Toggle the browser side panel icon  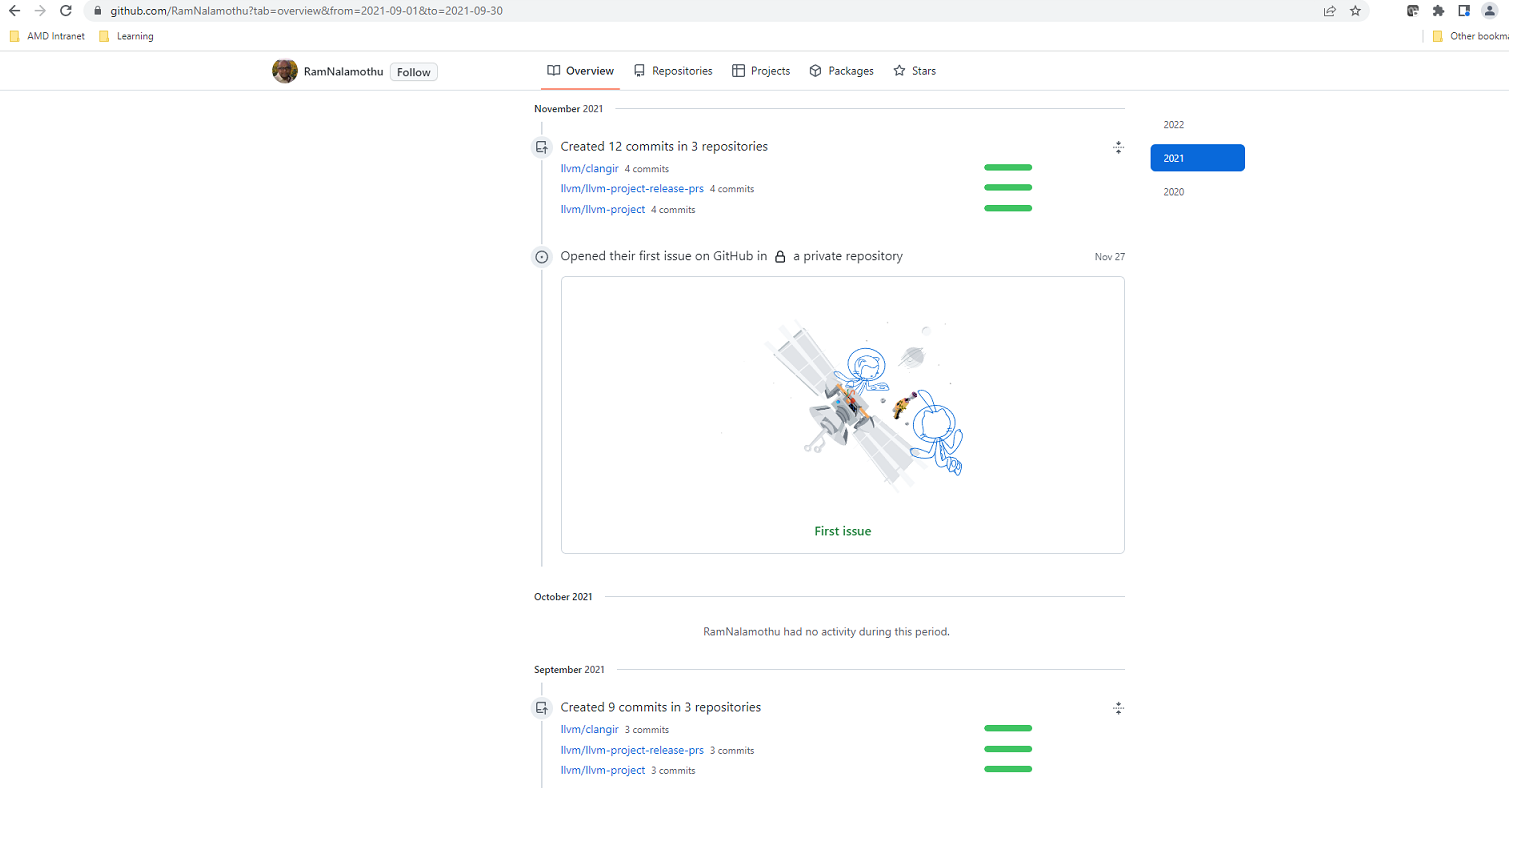(x=1464, y=11)
